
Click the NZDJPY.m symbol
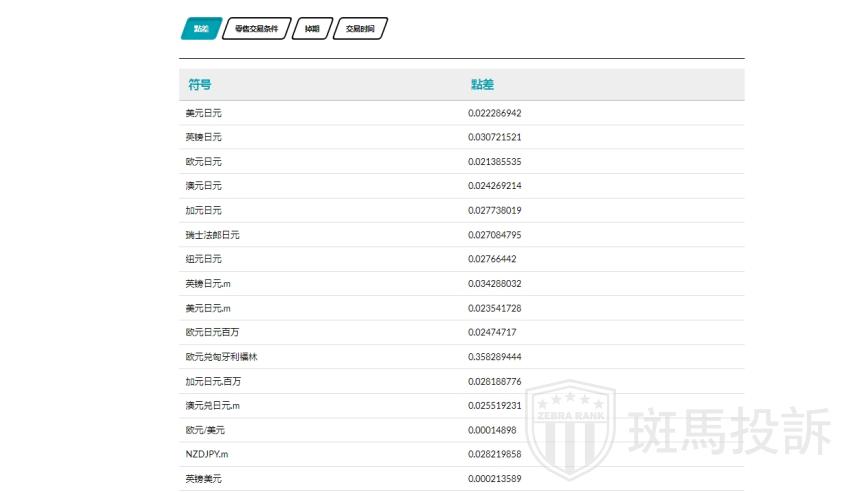point(207,454)
